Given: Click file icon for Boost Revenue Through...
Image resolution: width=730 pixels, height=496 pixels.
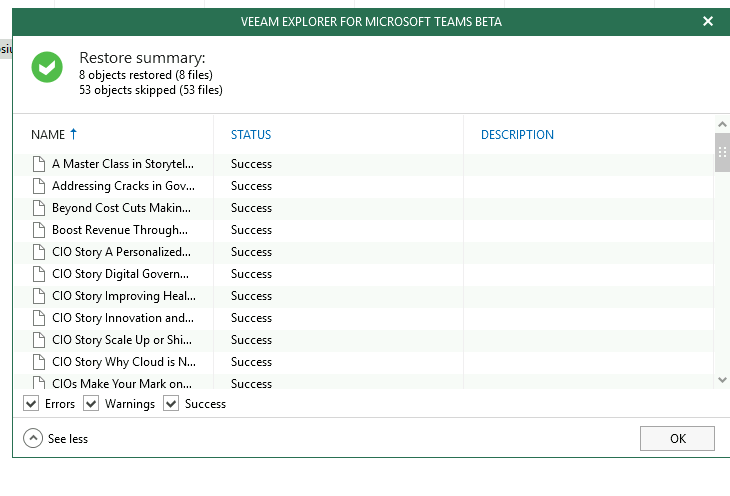Looking at the screenshot, I should click(39, 230).
